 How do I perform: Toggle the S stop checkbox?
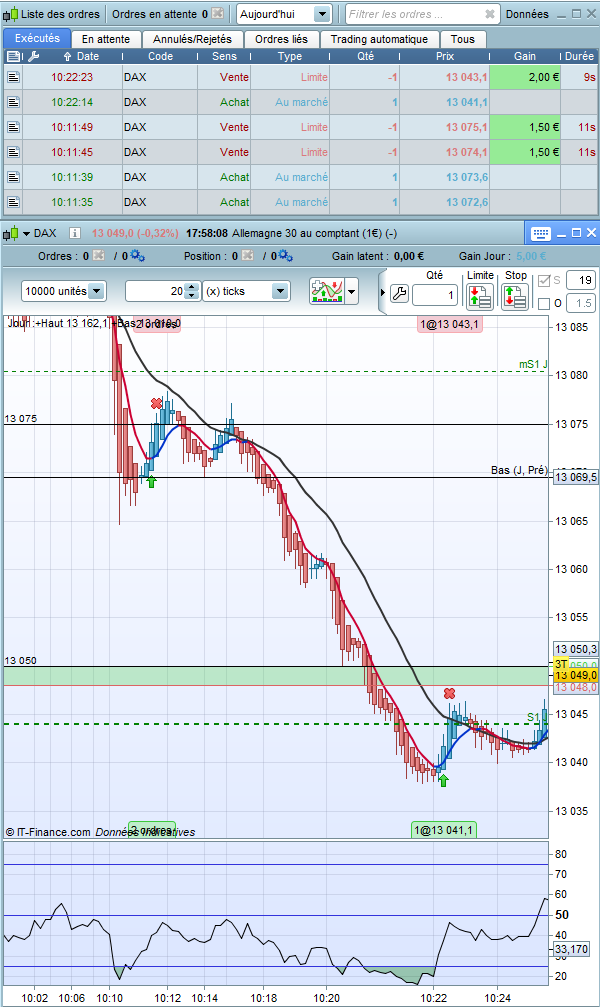tap(544, 281)
